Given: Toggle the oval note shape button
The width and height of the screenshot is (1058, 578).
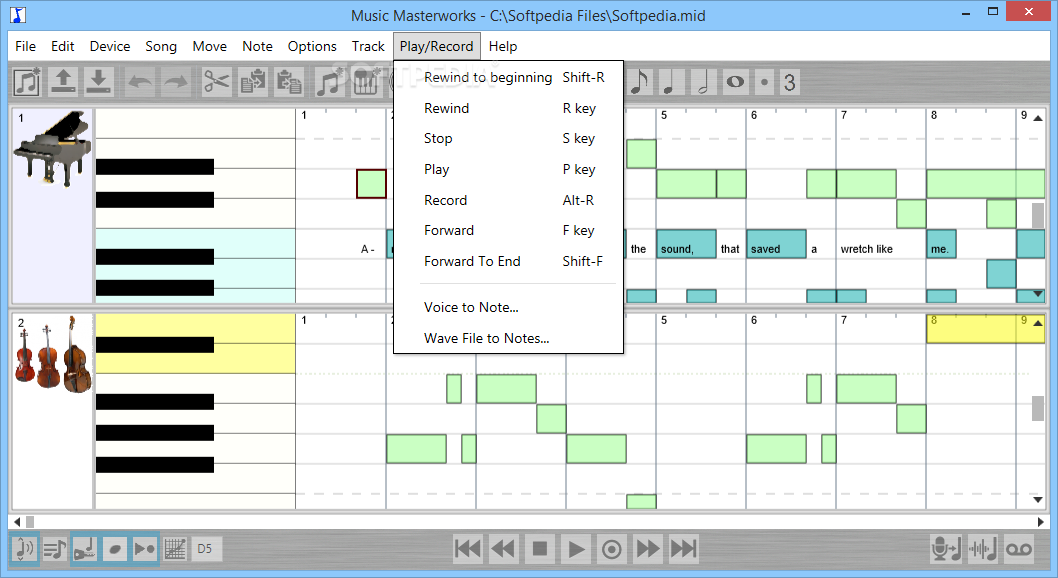Looking at the screenshot, I should (x=115, y=549).
